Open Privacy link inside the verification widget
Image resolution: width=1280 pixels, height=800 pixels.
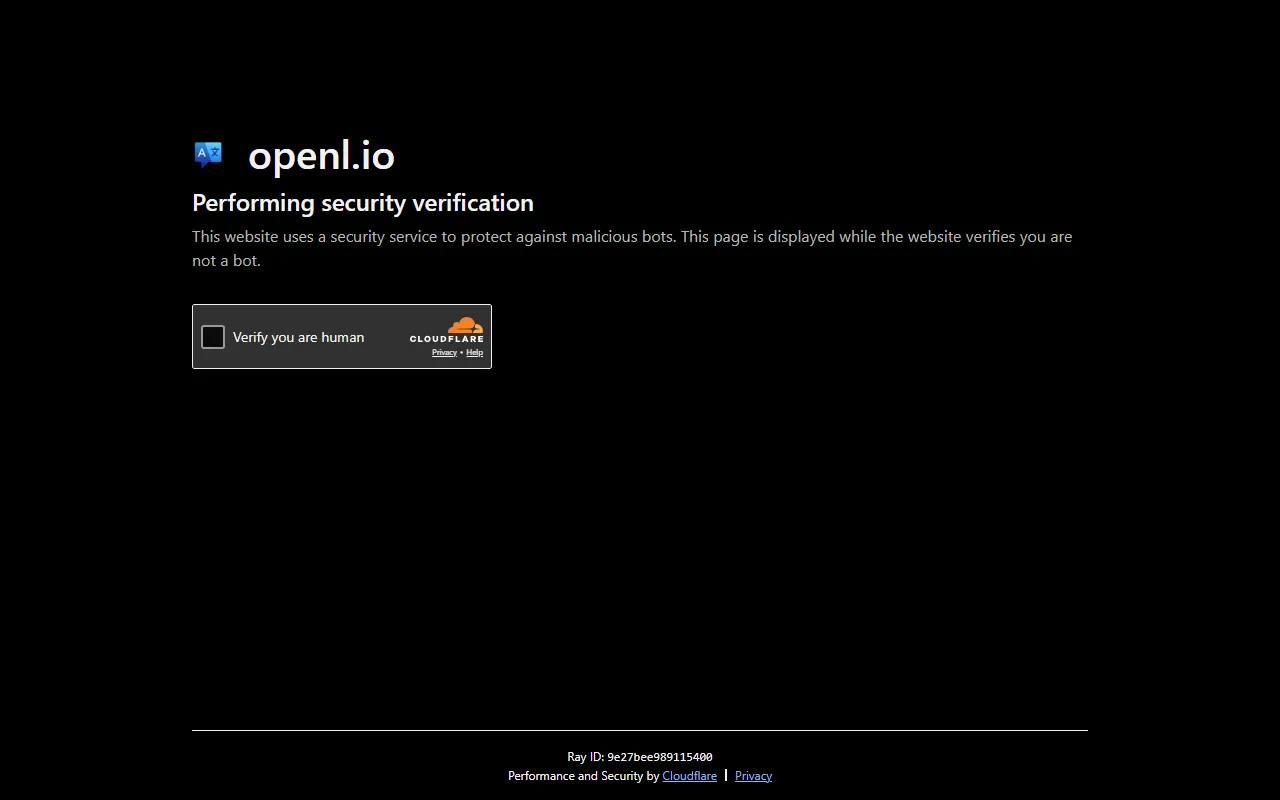(x=444, y=352)
